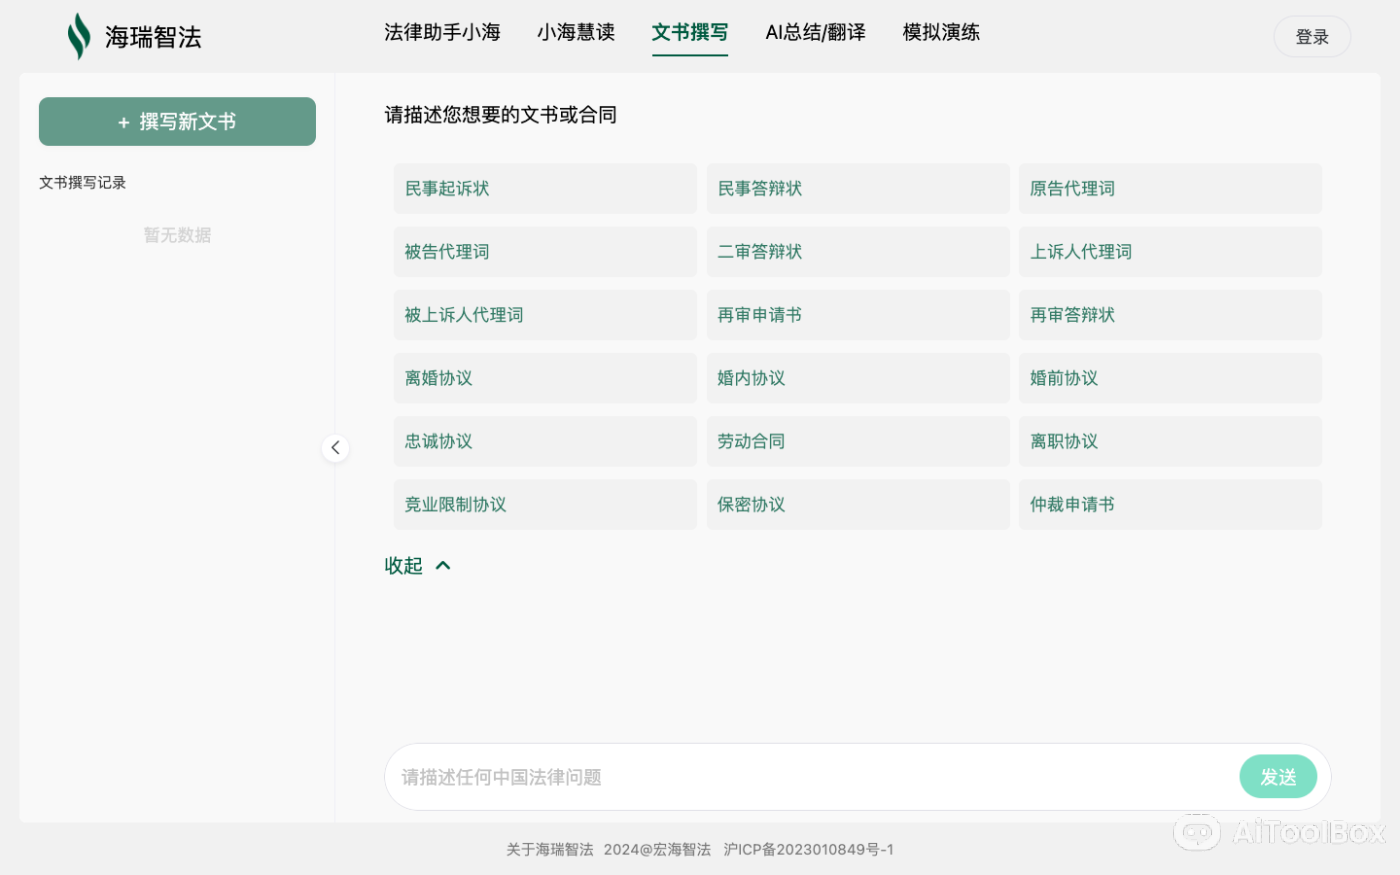Choose the 离婚协议 template
Image resolution: width=1400 pixels, height=875 pixels.
click(545, 378)
